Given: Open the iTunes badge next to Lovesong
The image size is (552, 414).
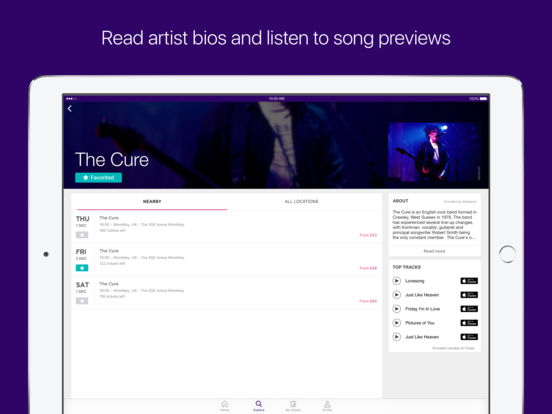Looking at the screenshot, I should coord(469,281).
